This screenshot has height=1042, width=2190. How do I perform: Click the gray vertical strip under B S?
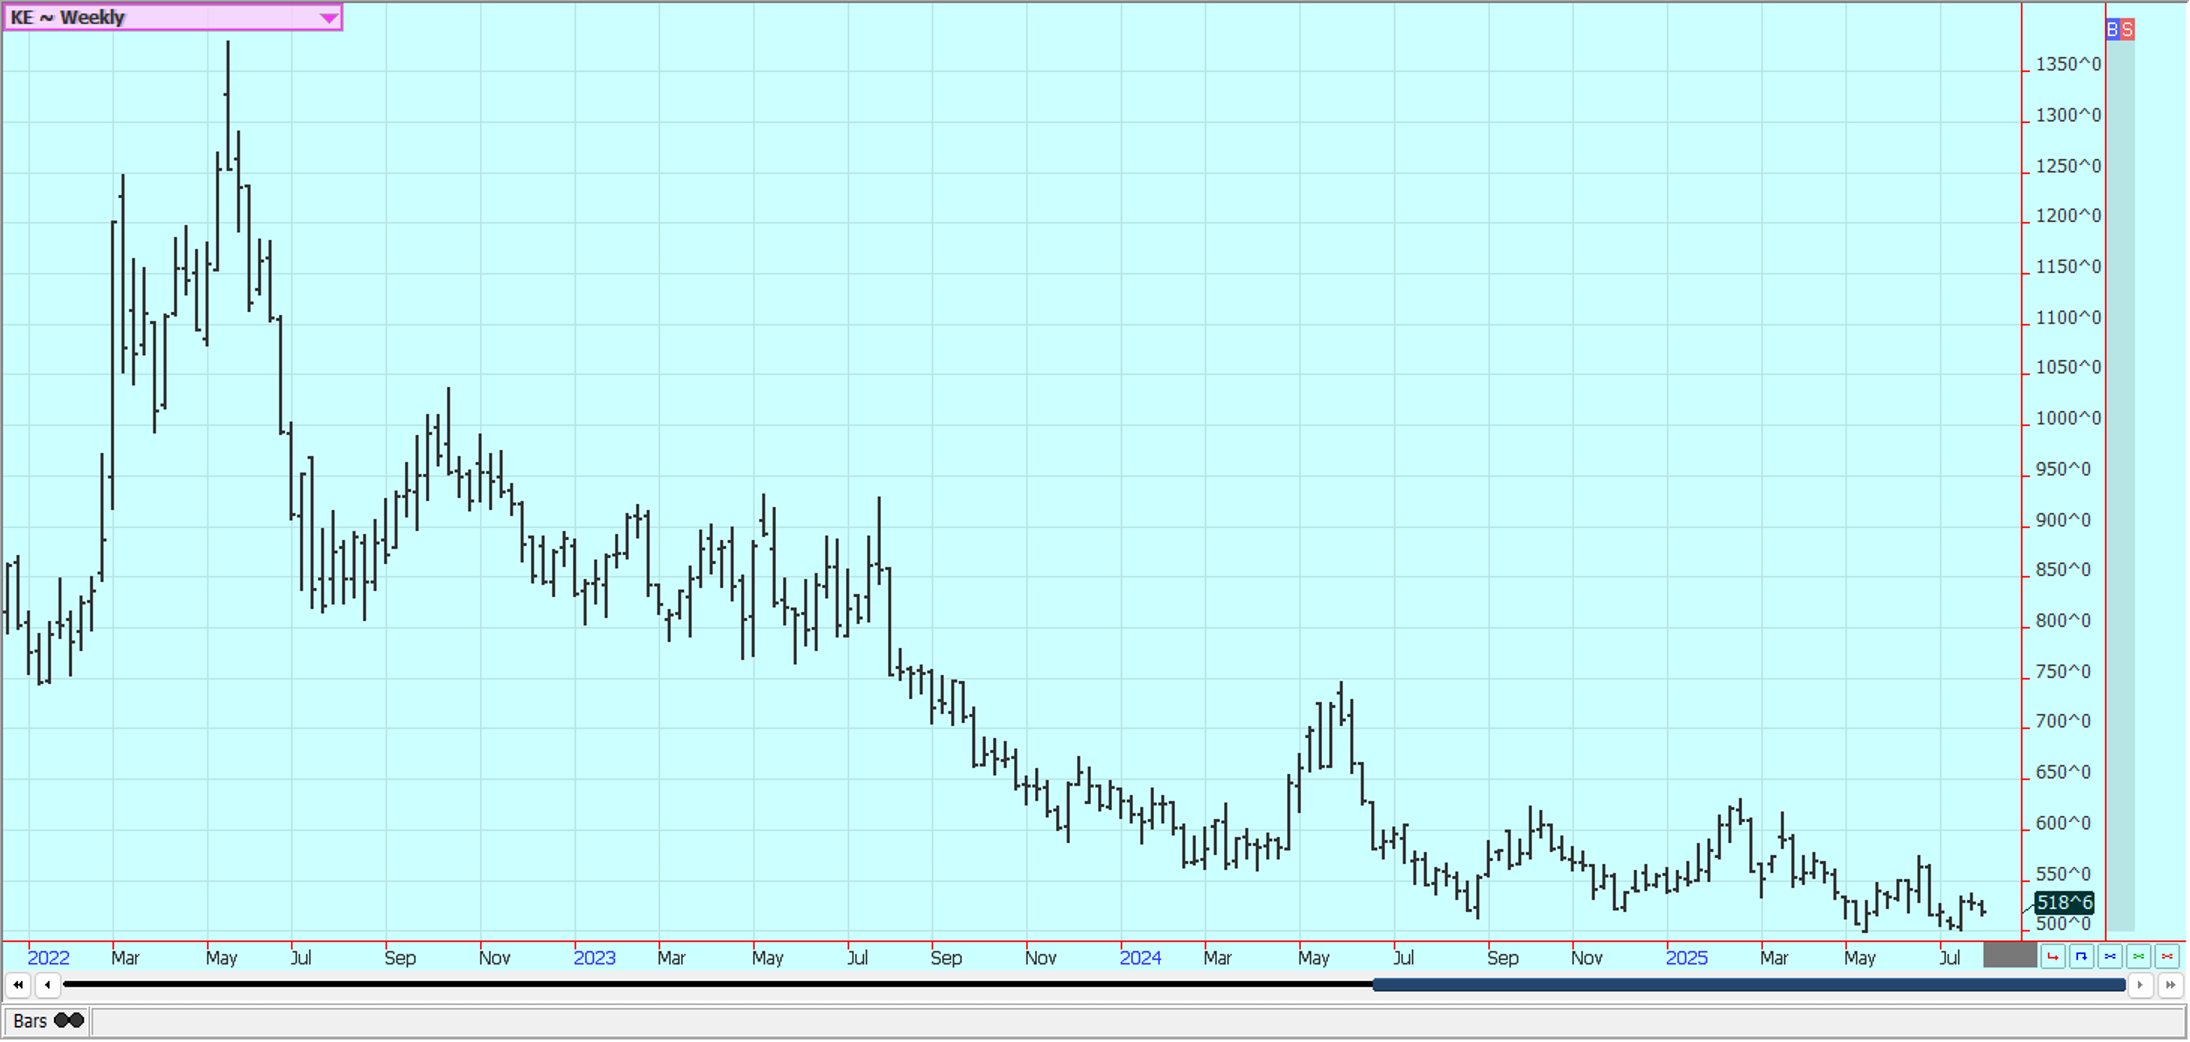(2120, 486)
